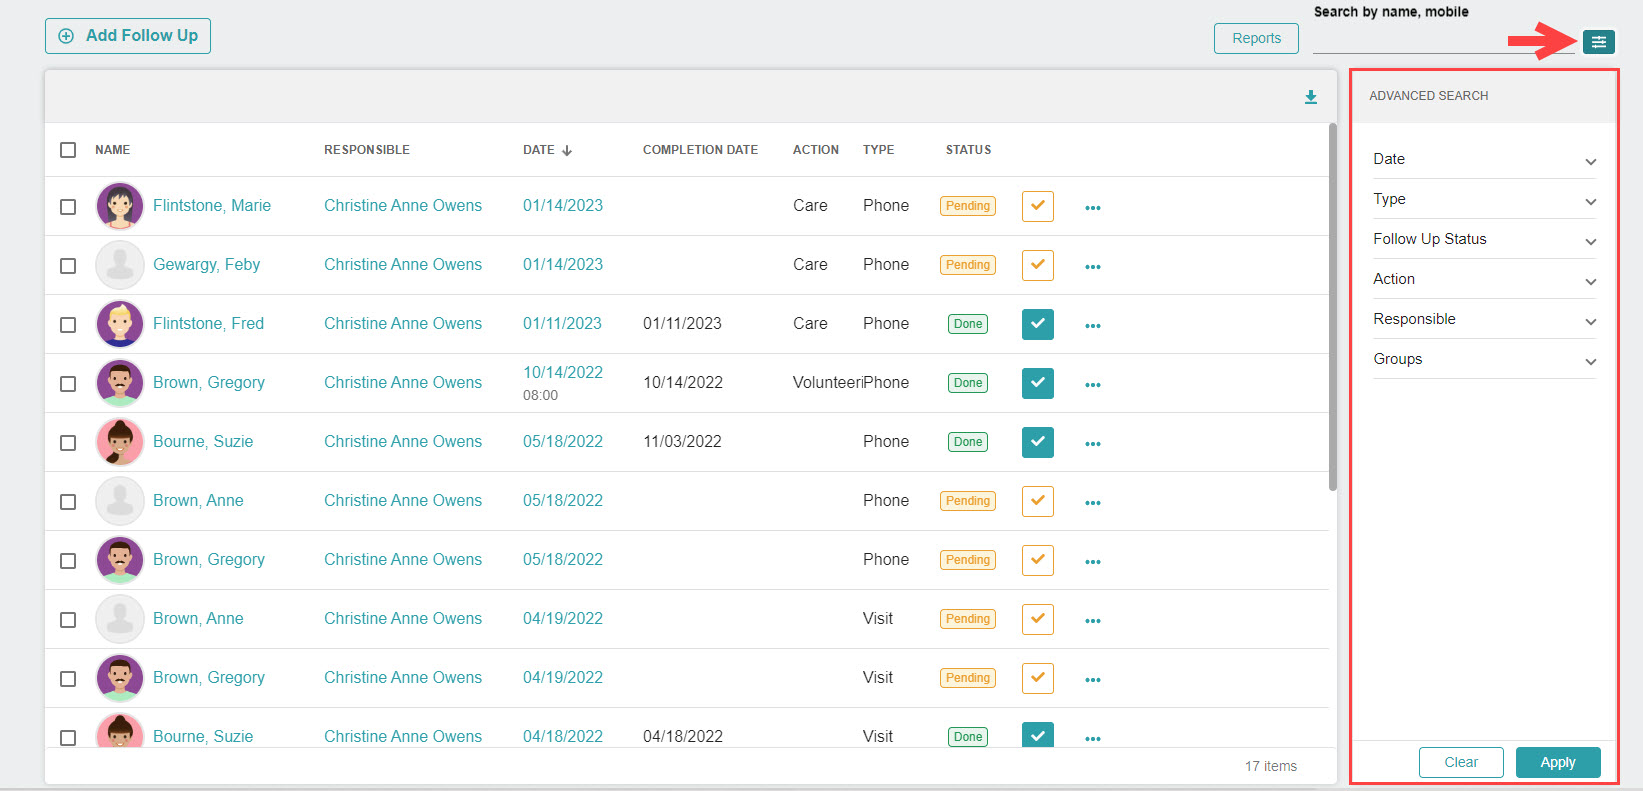The image size is (1643, 791).
Task: Check the box for Flintstone, Marie row
Action: pyautogui.click(x=68, y=207)
